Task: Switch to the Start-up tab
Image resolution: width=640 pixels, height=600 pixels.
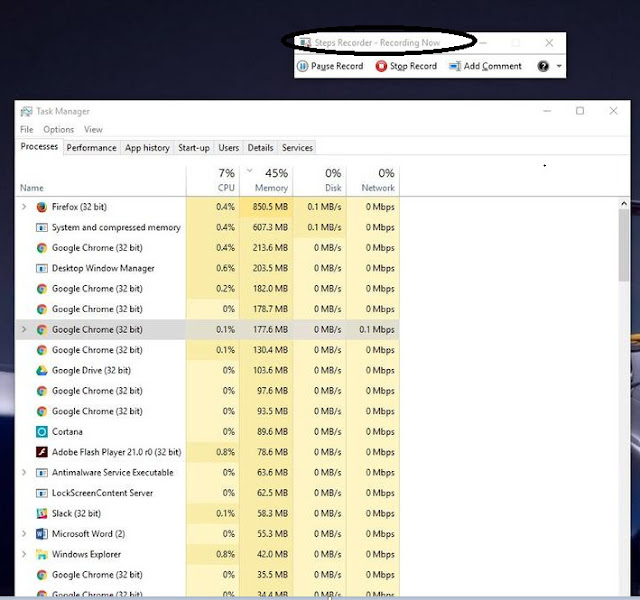Action: [x=194, y=148]
